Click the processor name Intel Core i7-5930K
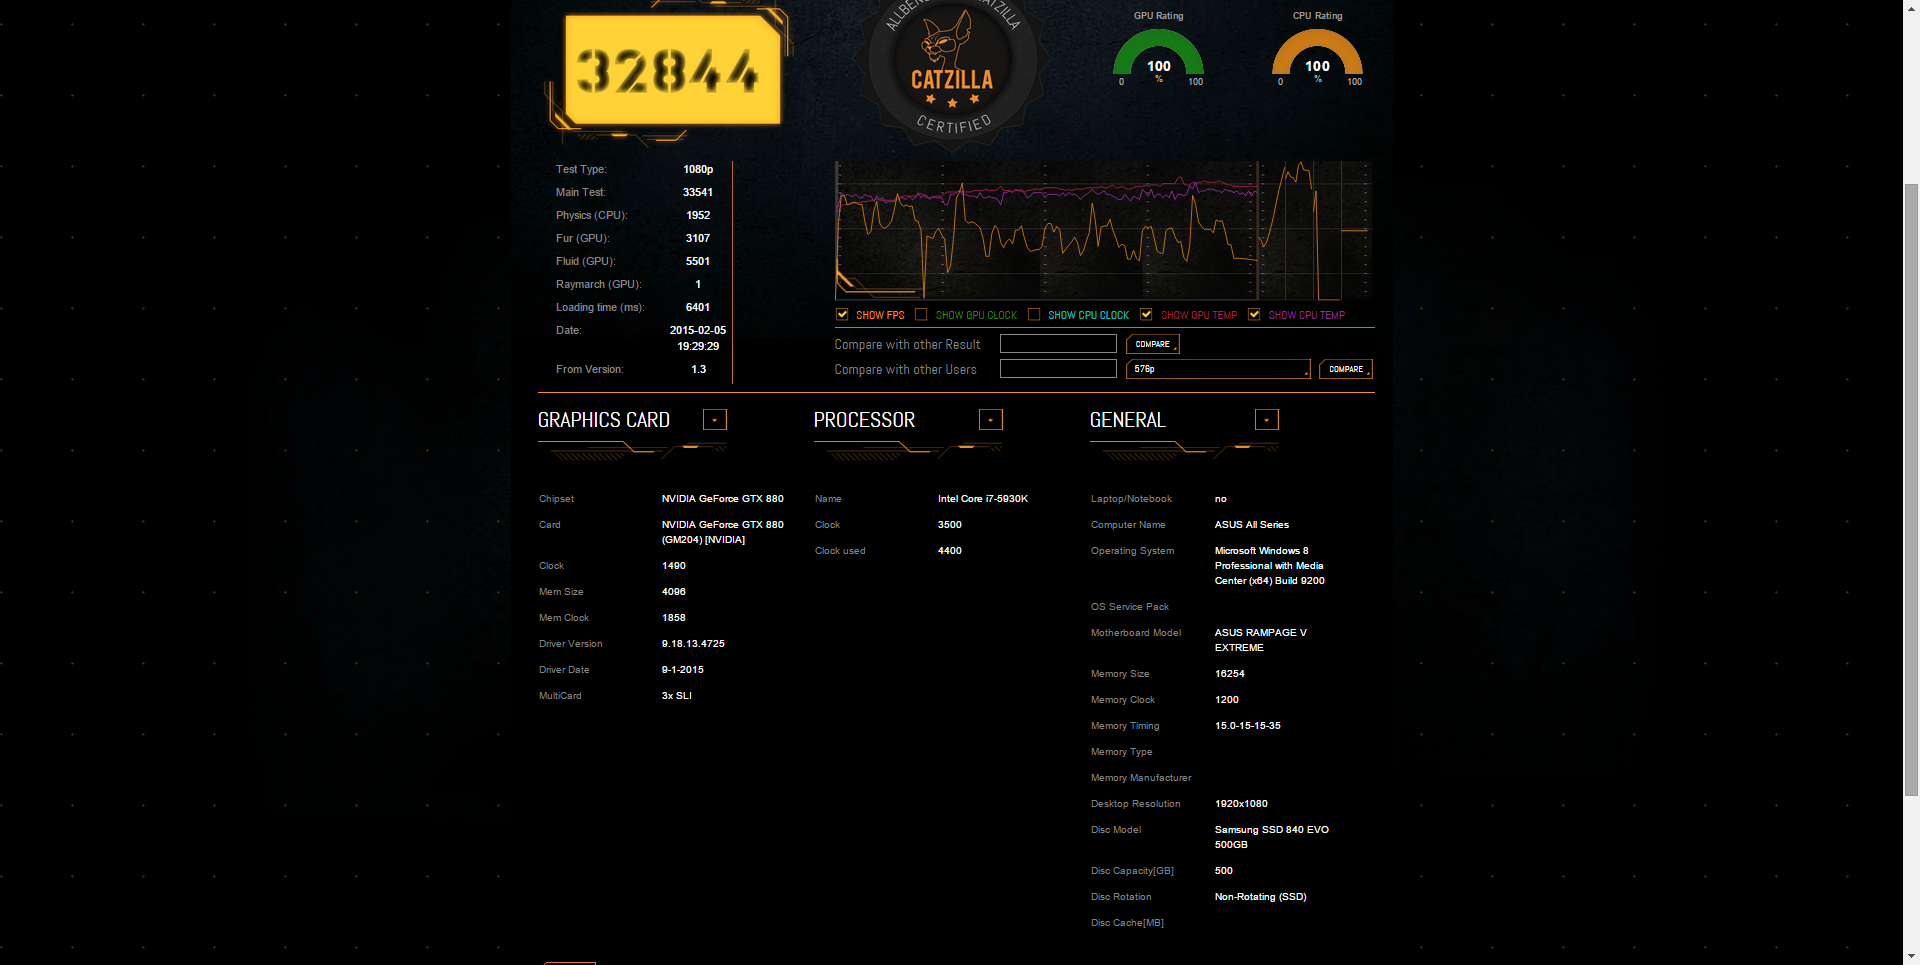Viewport: 1920px width, 965px height. (x=983, y=498)
